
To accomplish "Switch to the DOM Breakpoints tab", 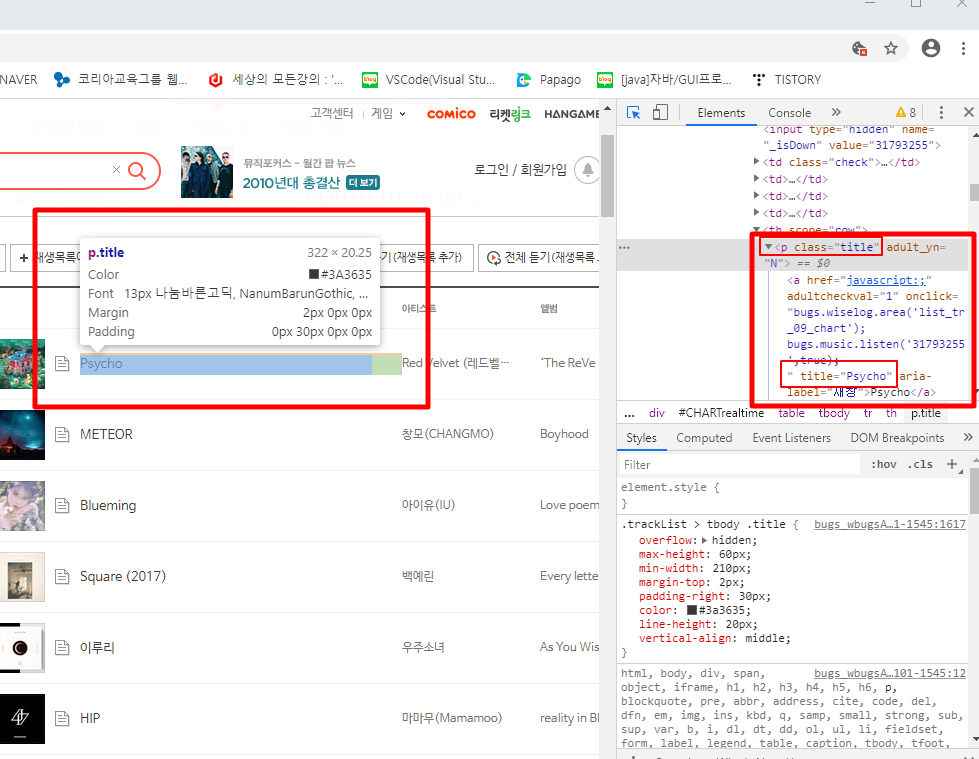I will [x=897, y=438].
